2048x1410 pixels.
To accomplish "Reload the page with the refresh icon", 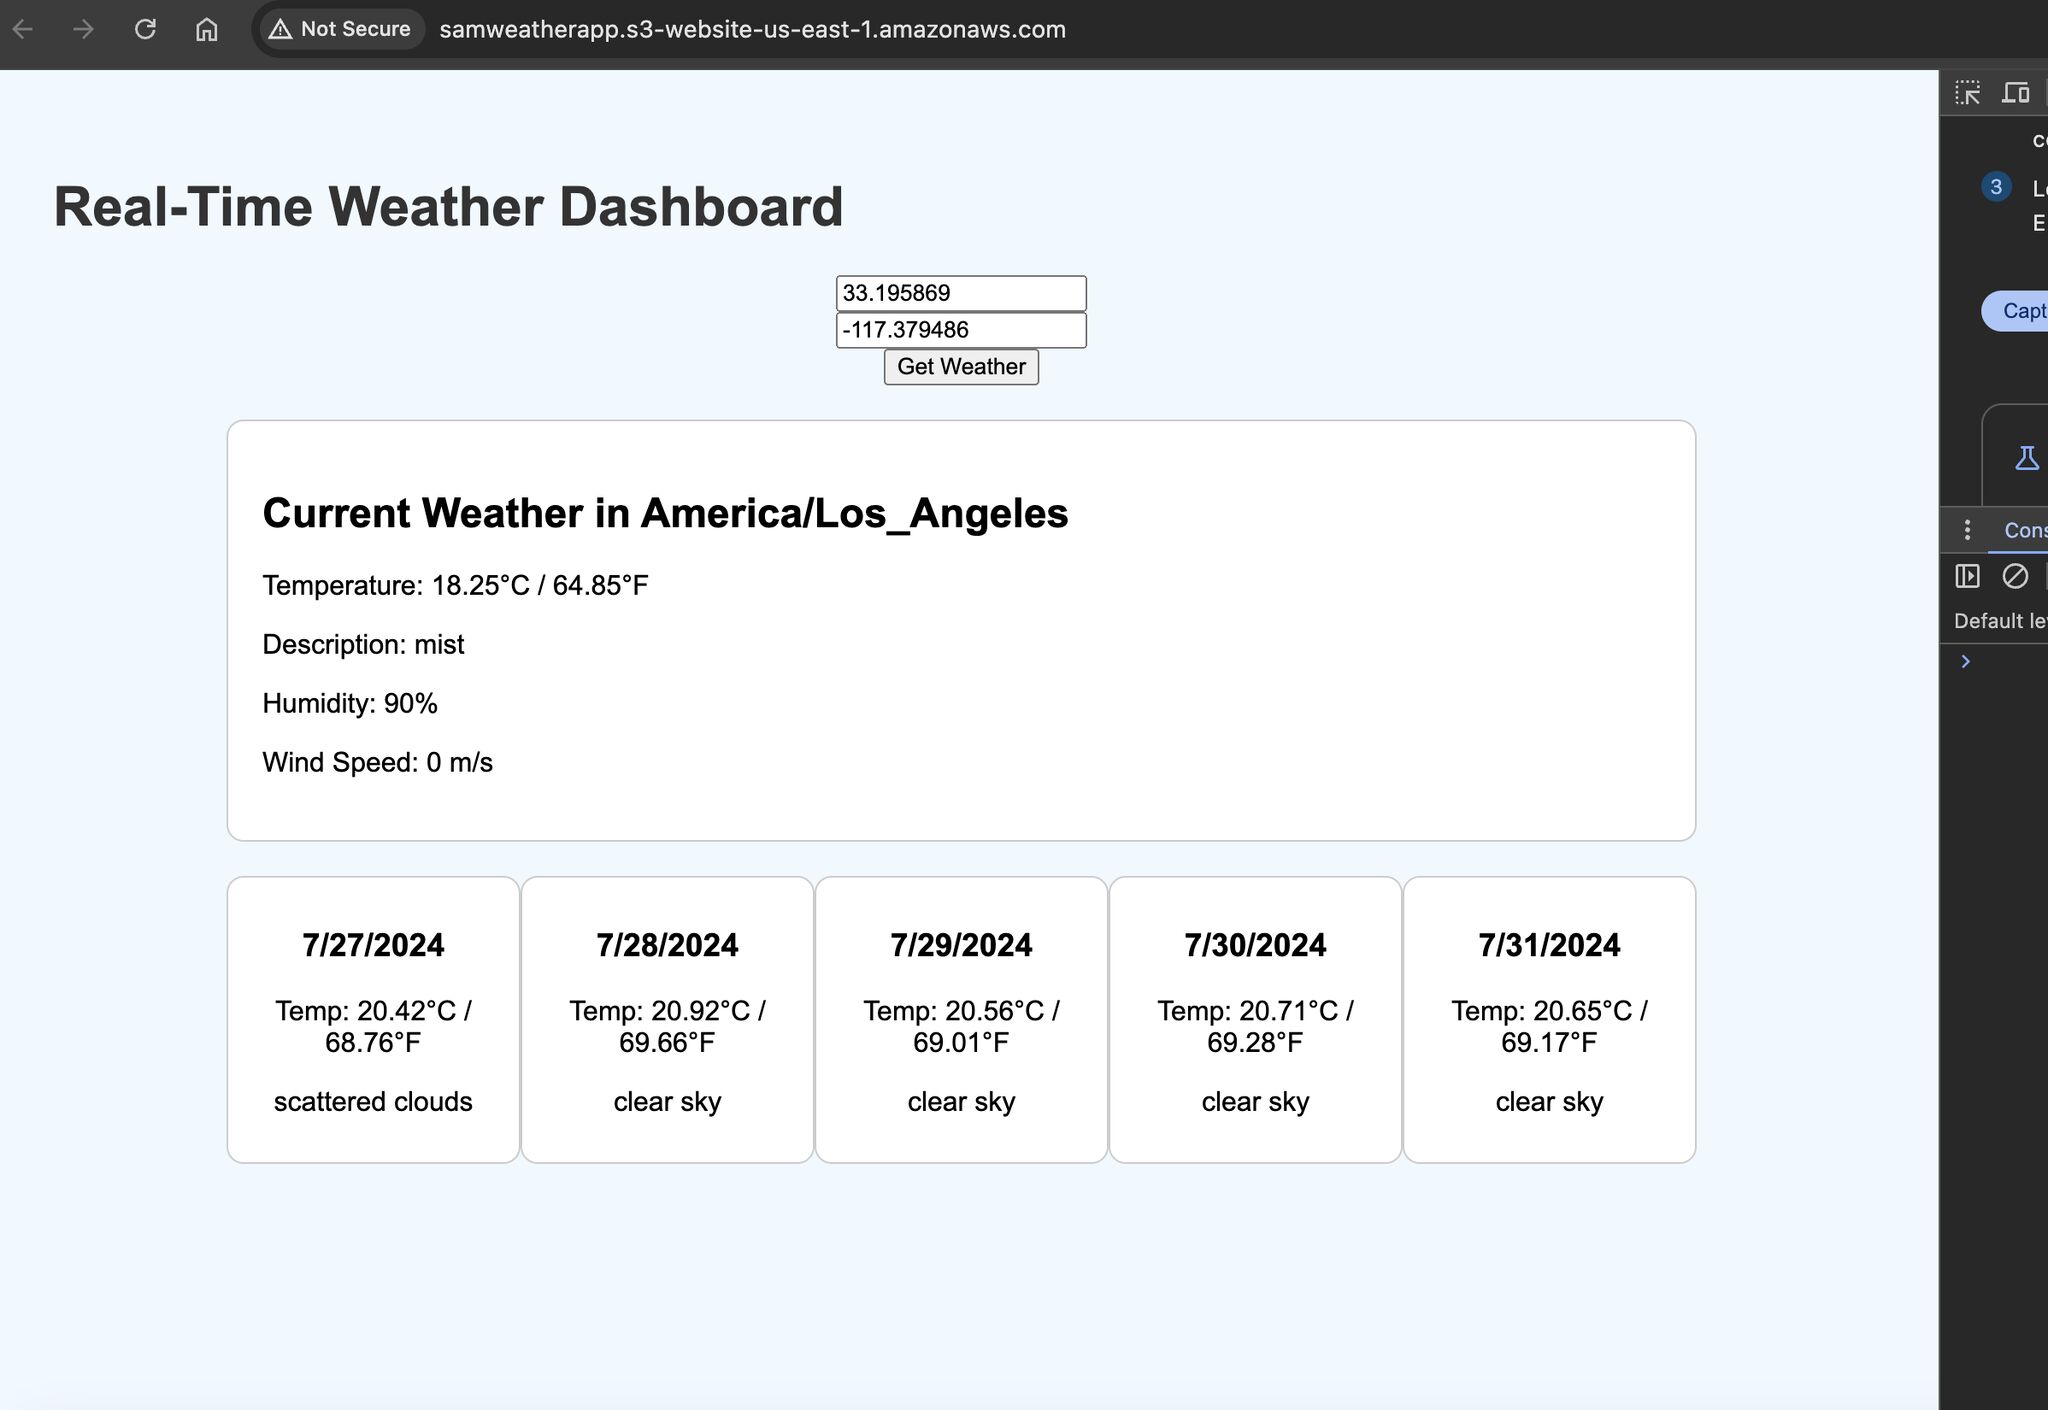I will pyautogui.click(x=146, y=30).
